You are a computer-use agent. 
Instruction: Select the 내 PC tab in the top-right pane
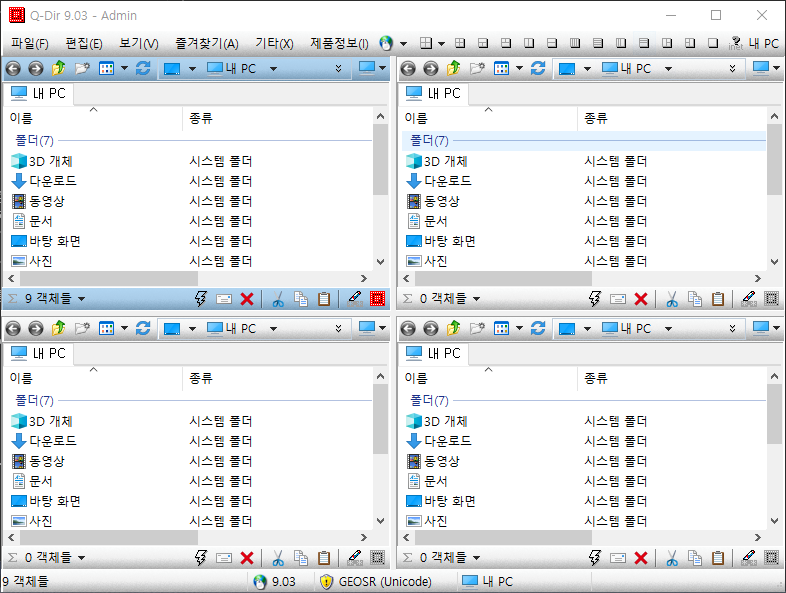434,94
